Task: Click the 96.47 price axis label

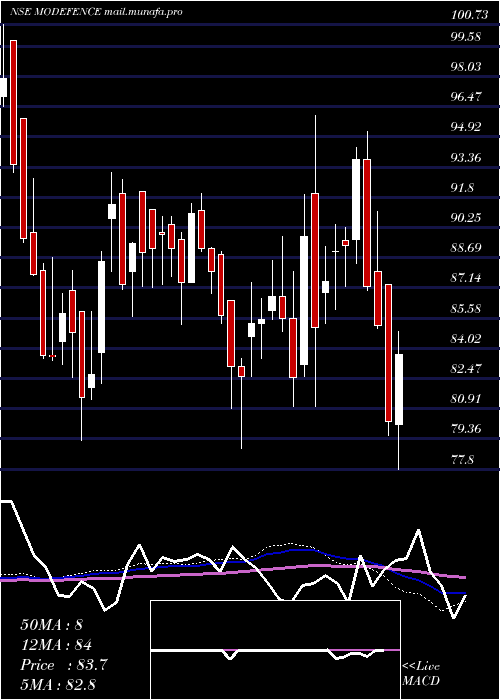Action: (x=466, y=96)
